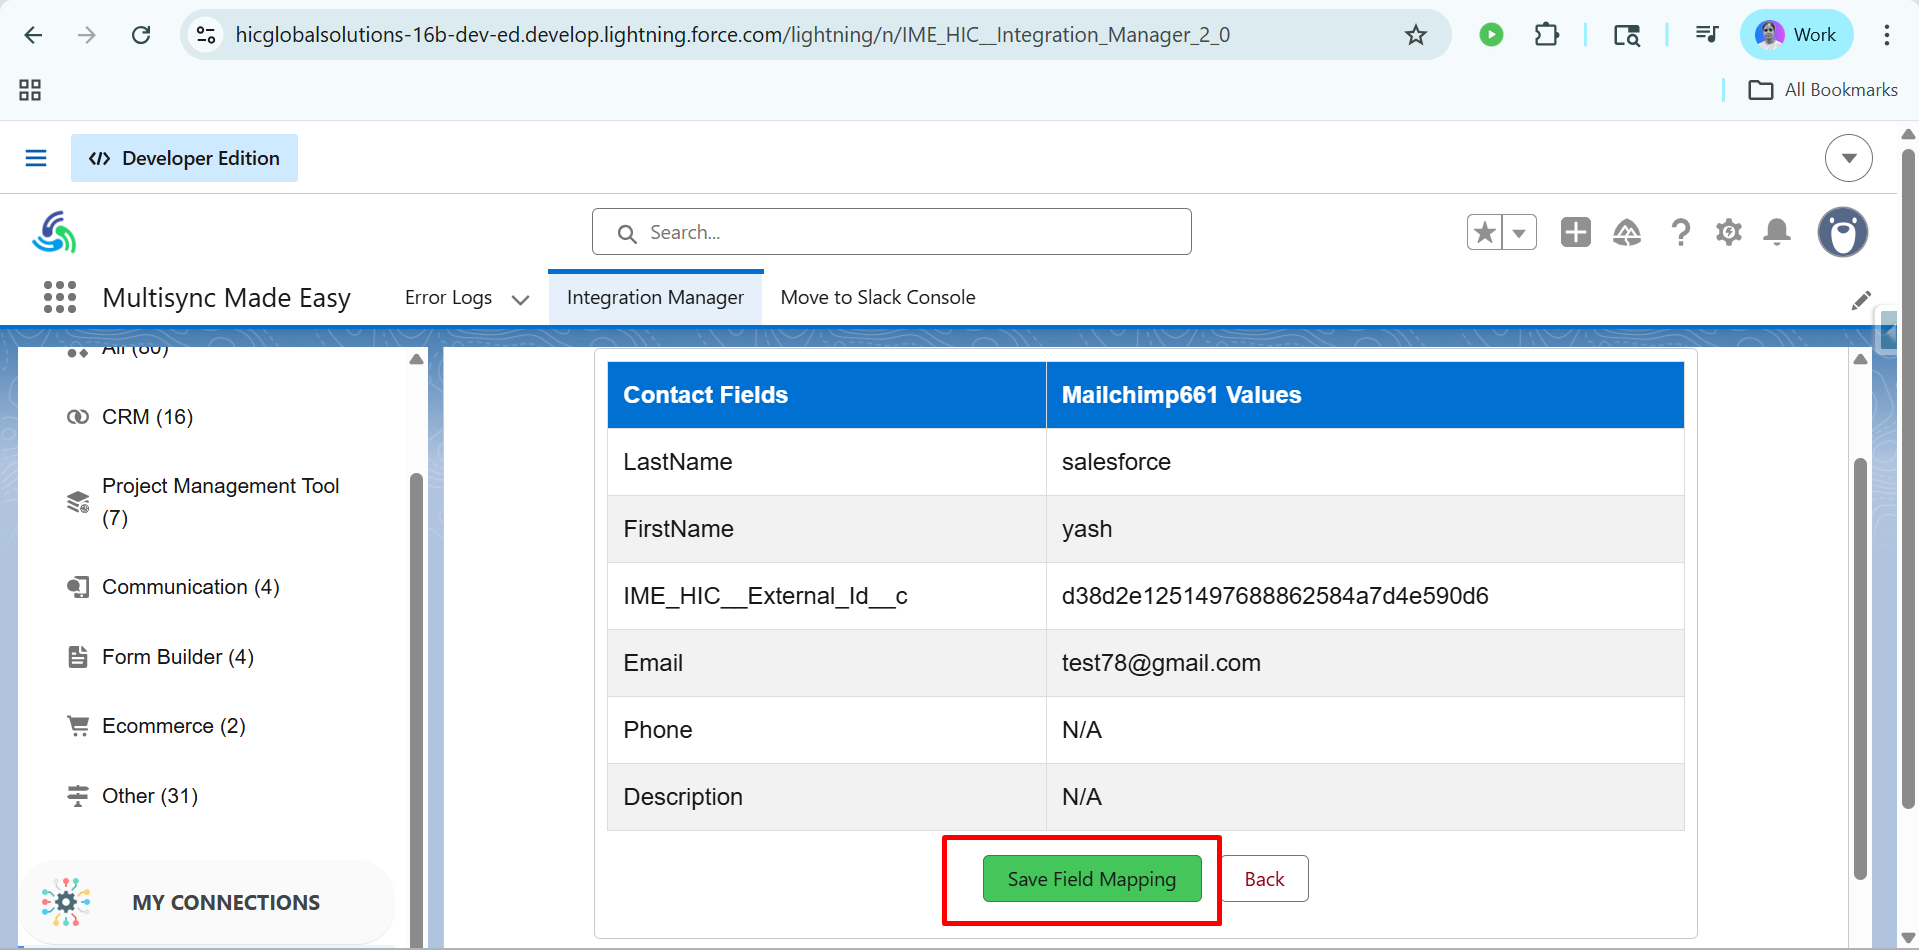Open the user profile avatar
This screenshot has width=1919, height=950.
[x=1843, y=233]
